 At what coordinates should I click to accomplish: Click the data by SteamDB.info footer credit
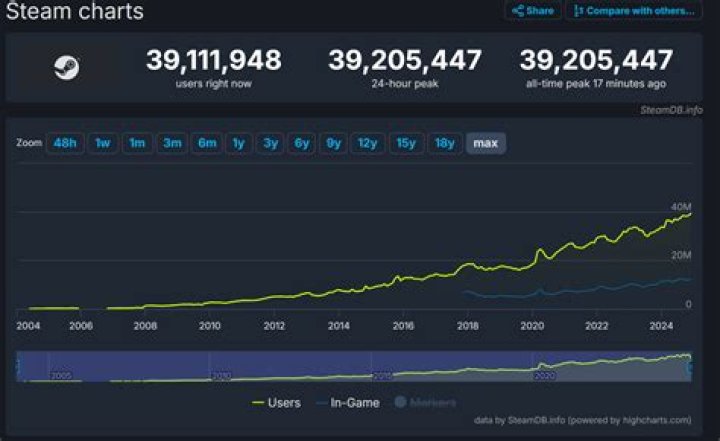(582, 420)
